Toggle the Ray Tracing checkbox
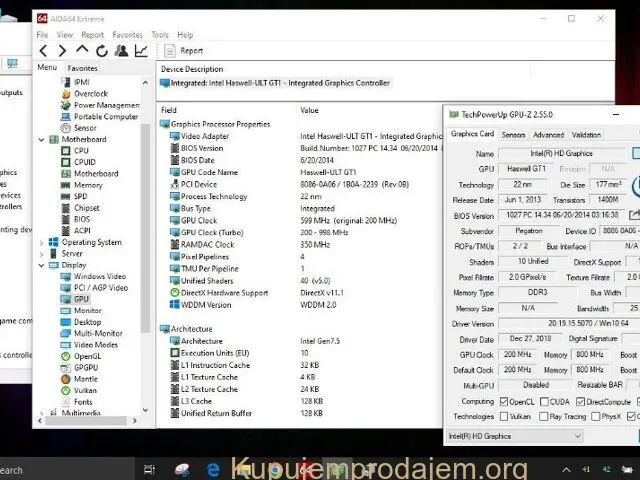The height and width of the screenshot is (480, 640). 543,416
